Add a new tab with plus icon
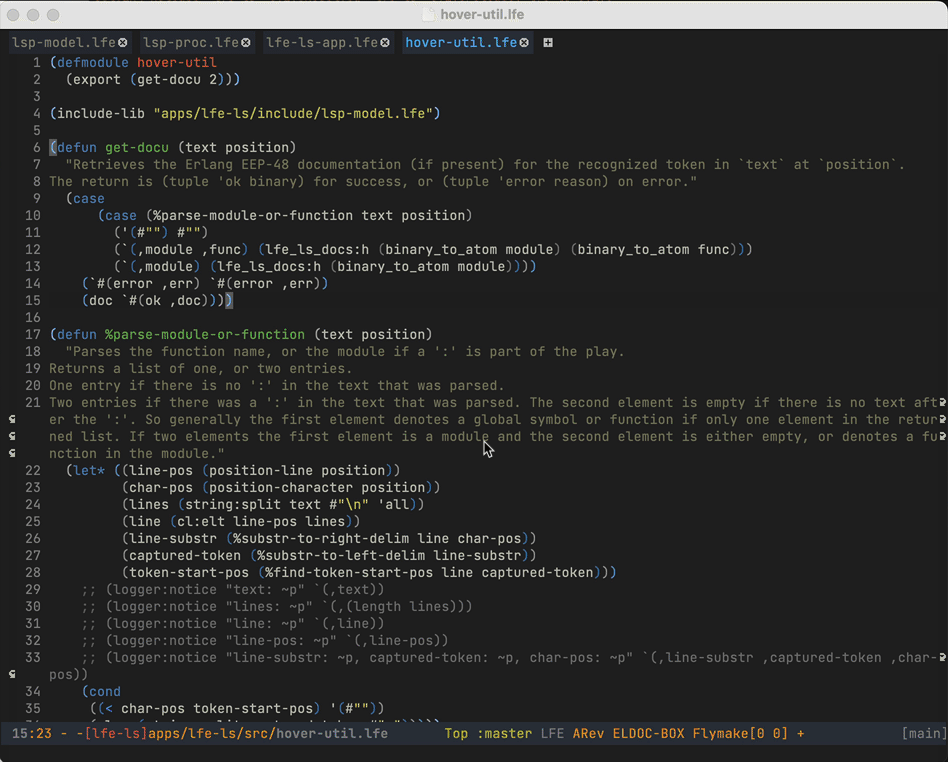This screenshot has height=762, width=948. pos(548,42)
